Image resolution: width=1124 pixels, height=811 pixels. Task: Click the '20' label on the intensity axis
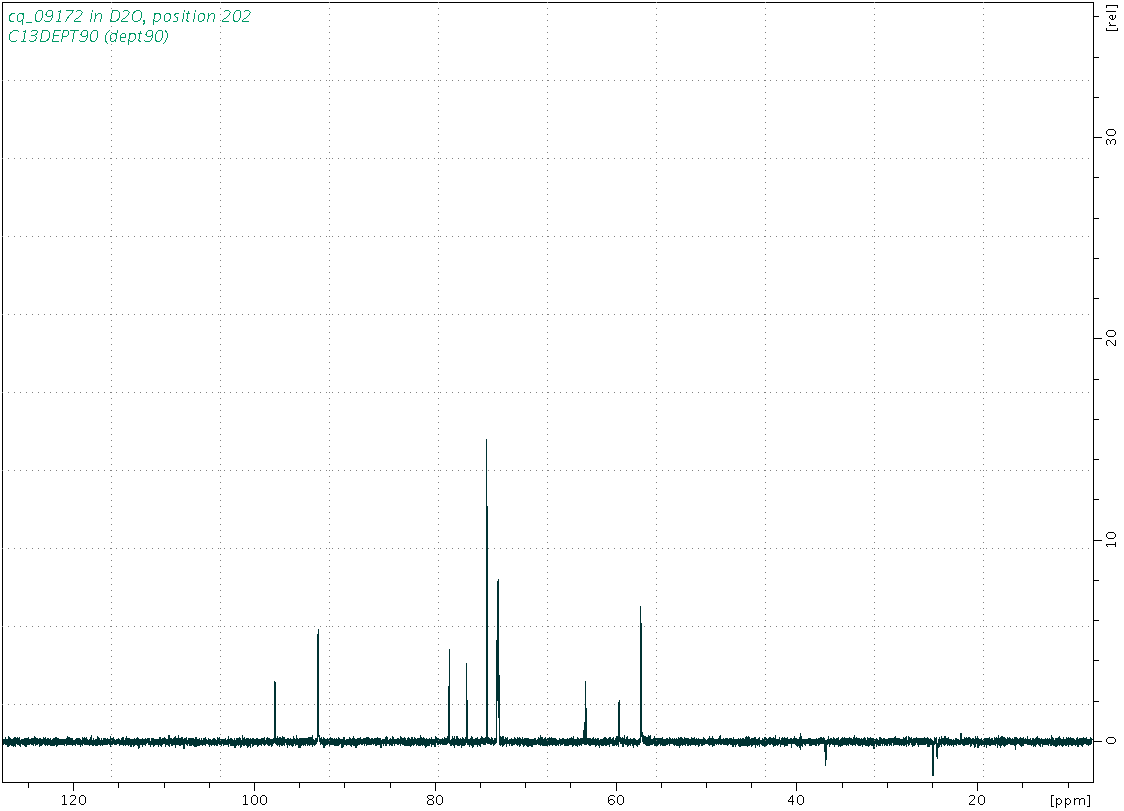click(1111, 337)
